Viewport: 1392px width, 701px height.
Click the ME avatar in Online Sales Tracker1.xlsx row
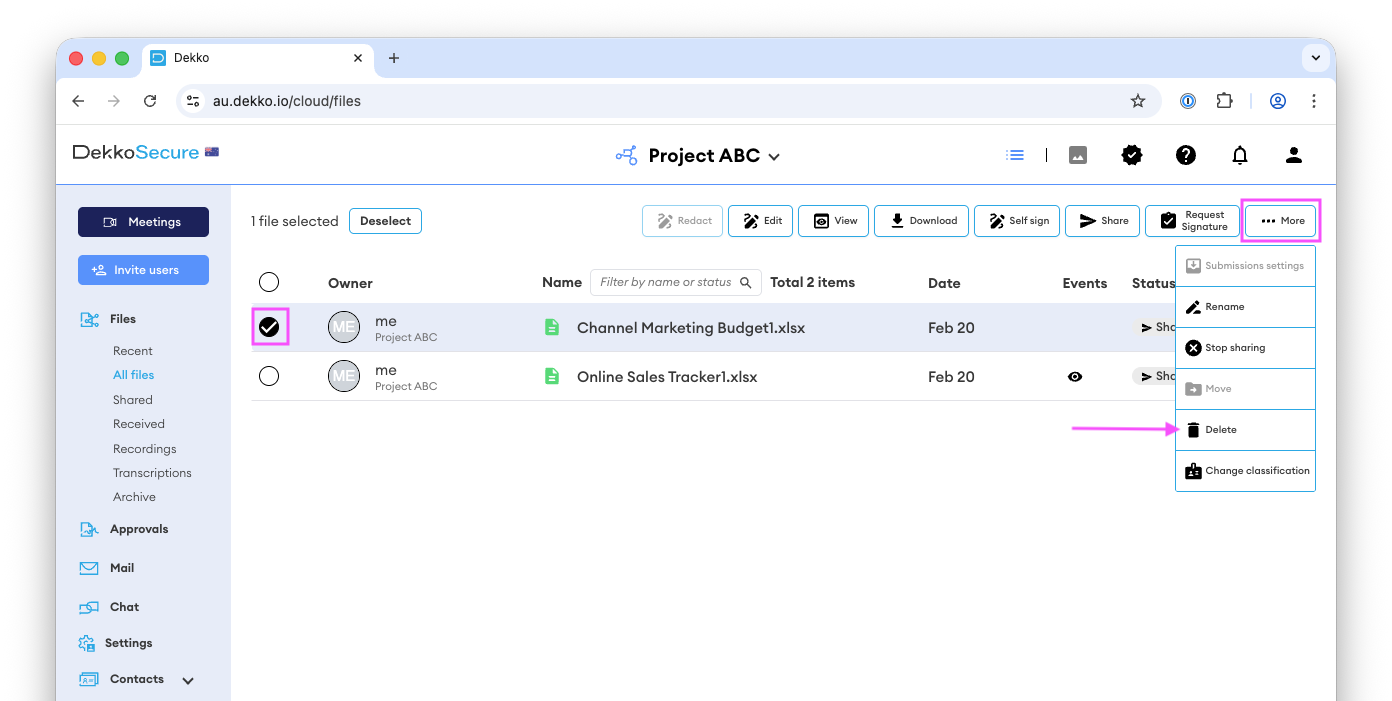[x=344, y=376]
